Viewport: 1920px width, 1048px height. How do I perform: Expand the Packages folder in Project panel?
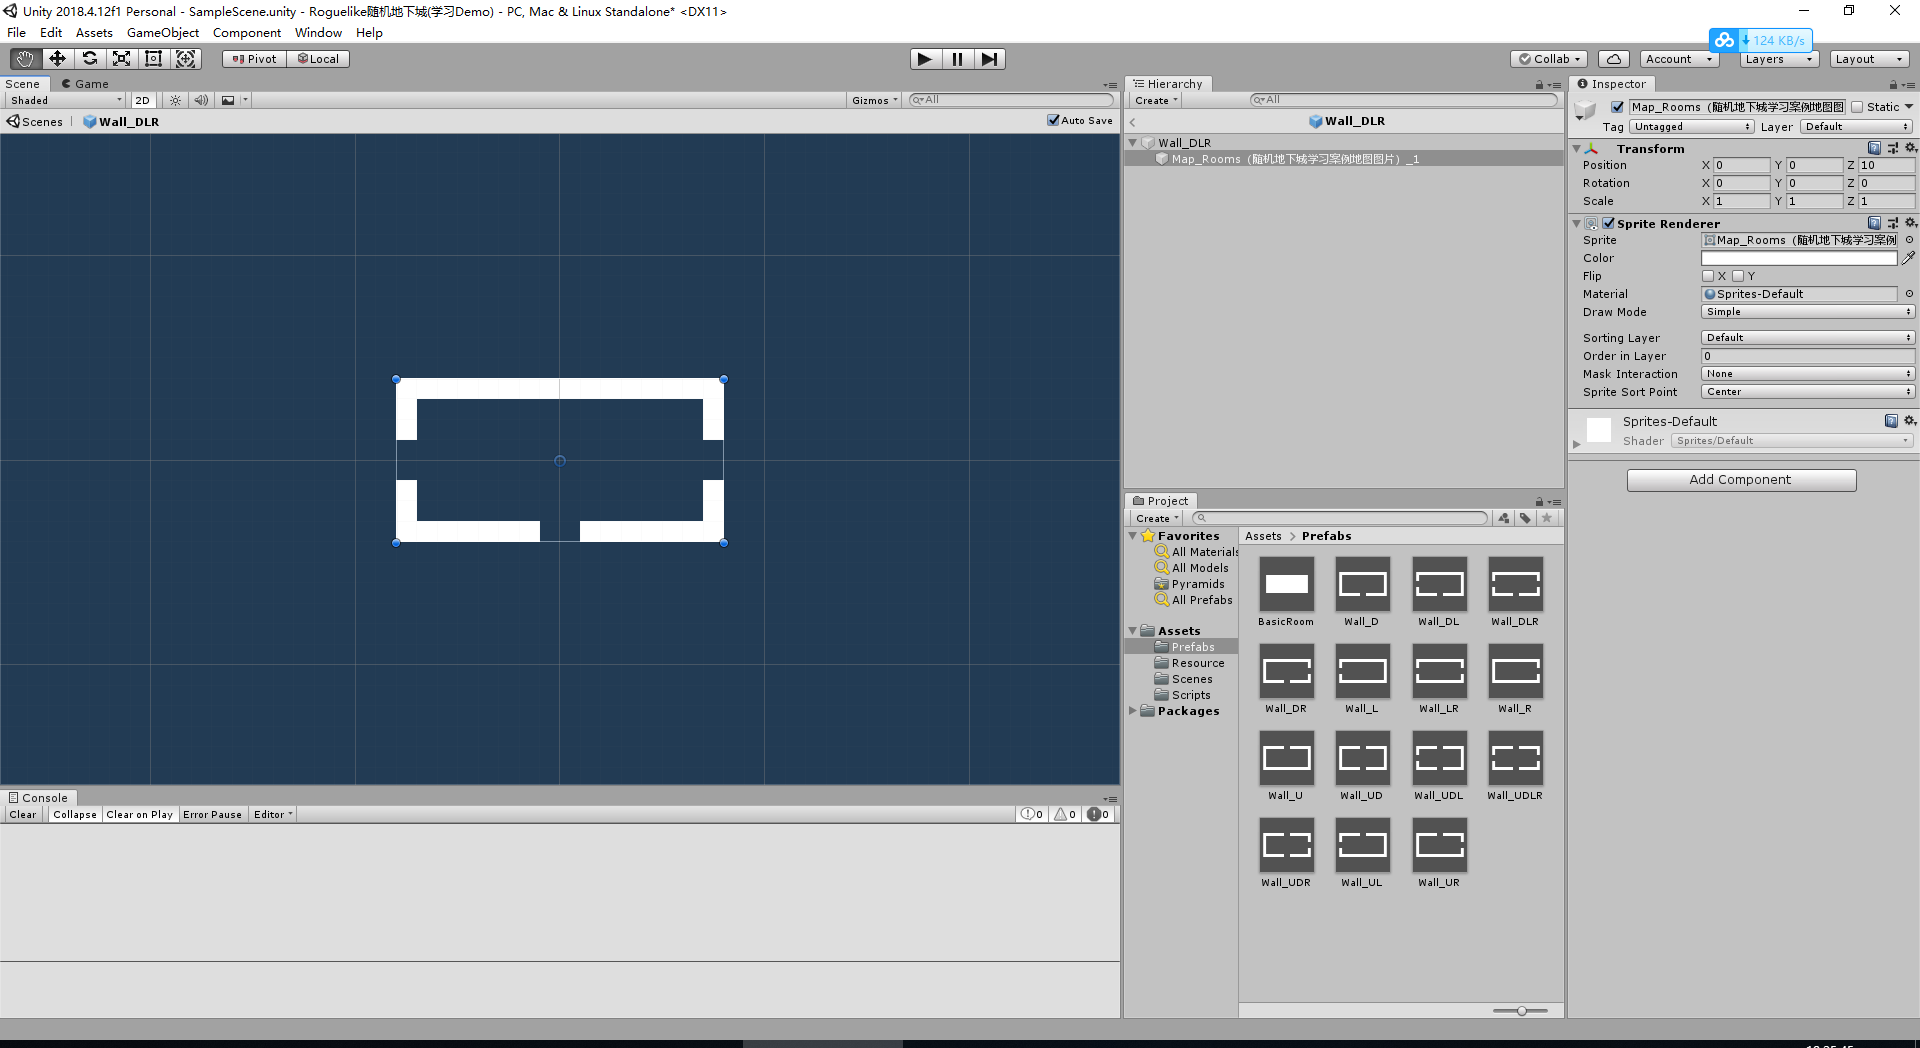pyautogui.click(x=1133, y=711)
